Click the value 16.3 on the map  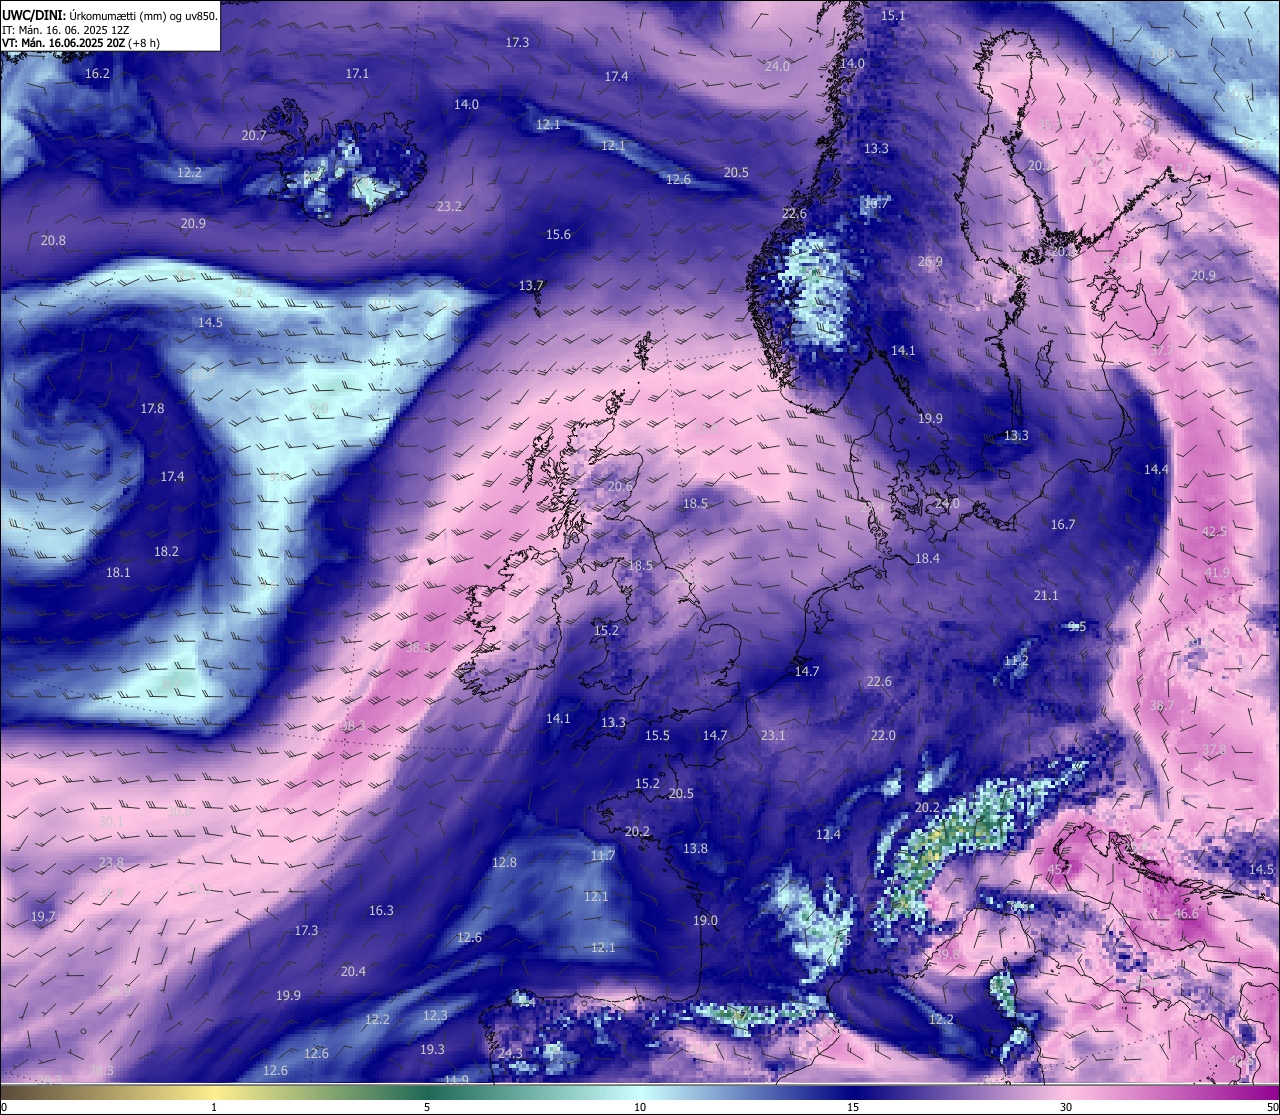pos(381,911)
